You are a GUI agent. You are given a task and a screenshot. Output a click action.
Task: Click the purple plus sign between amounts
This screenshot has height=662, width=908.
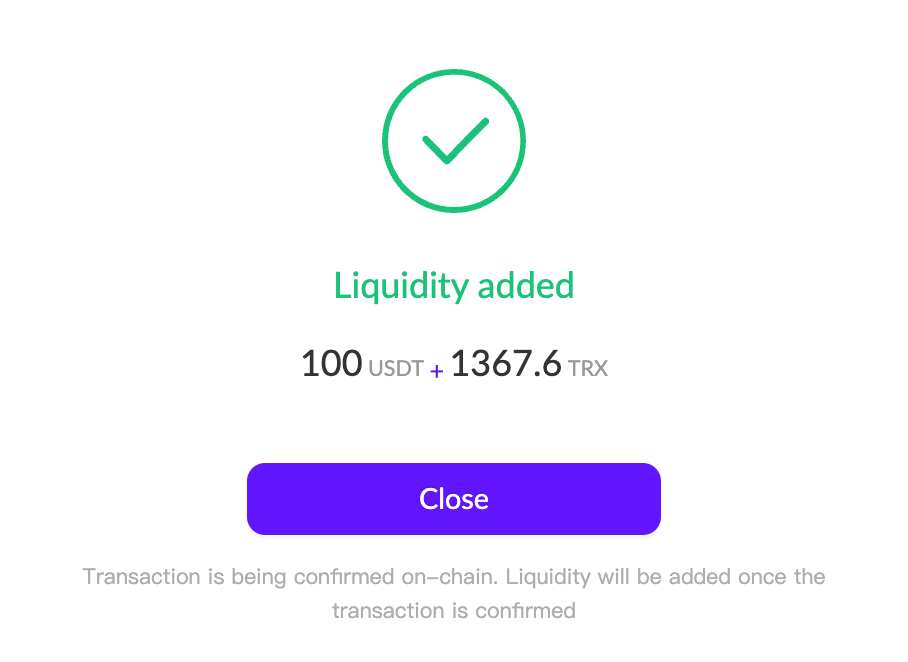click(437, 371)
